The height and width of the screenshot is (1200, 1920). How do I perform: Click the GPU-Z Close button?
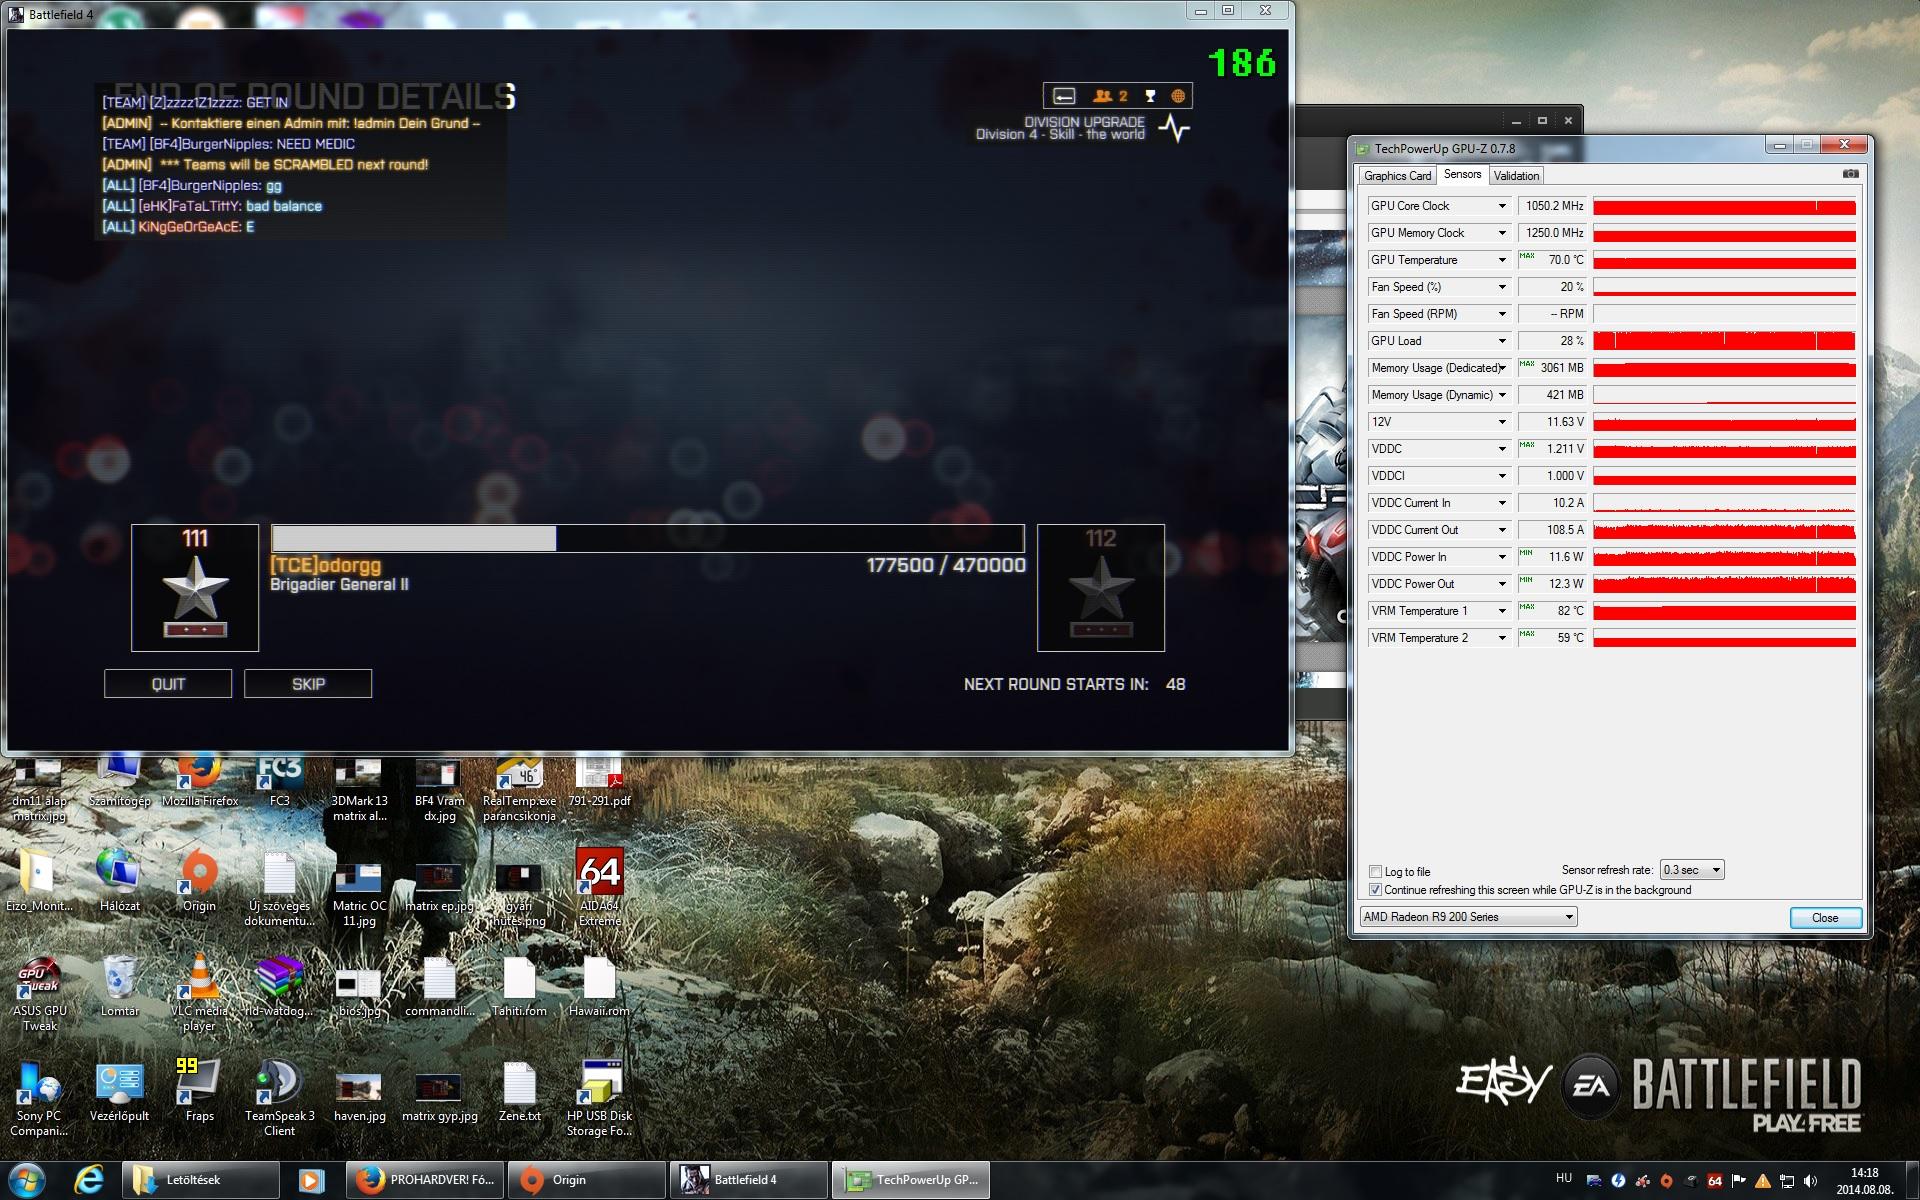[1825, 918]
